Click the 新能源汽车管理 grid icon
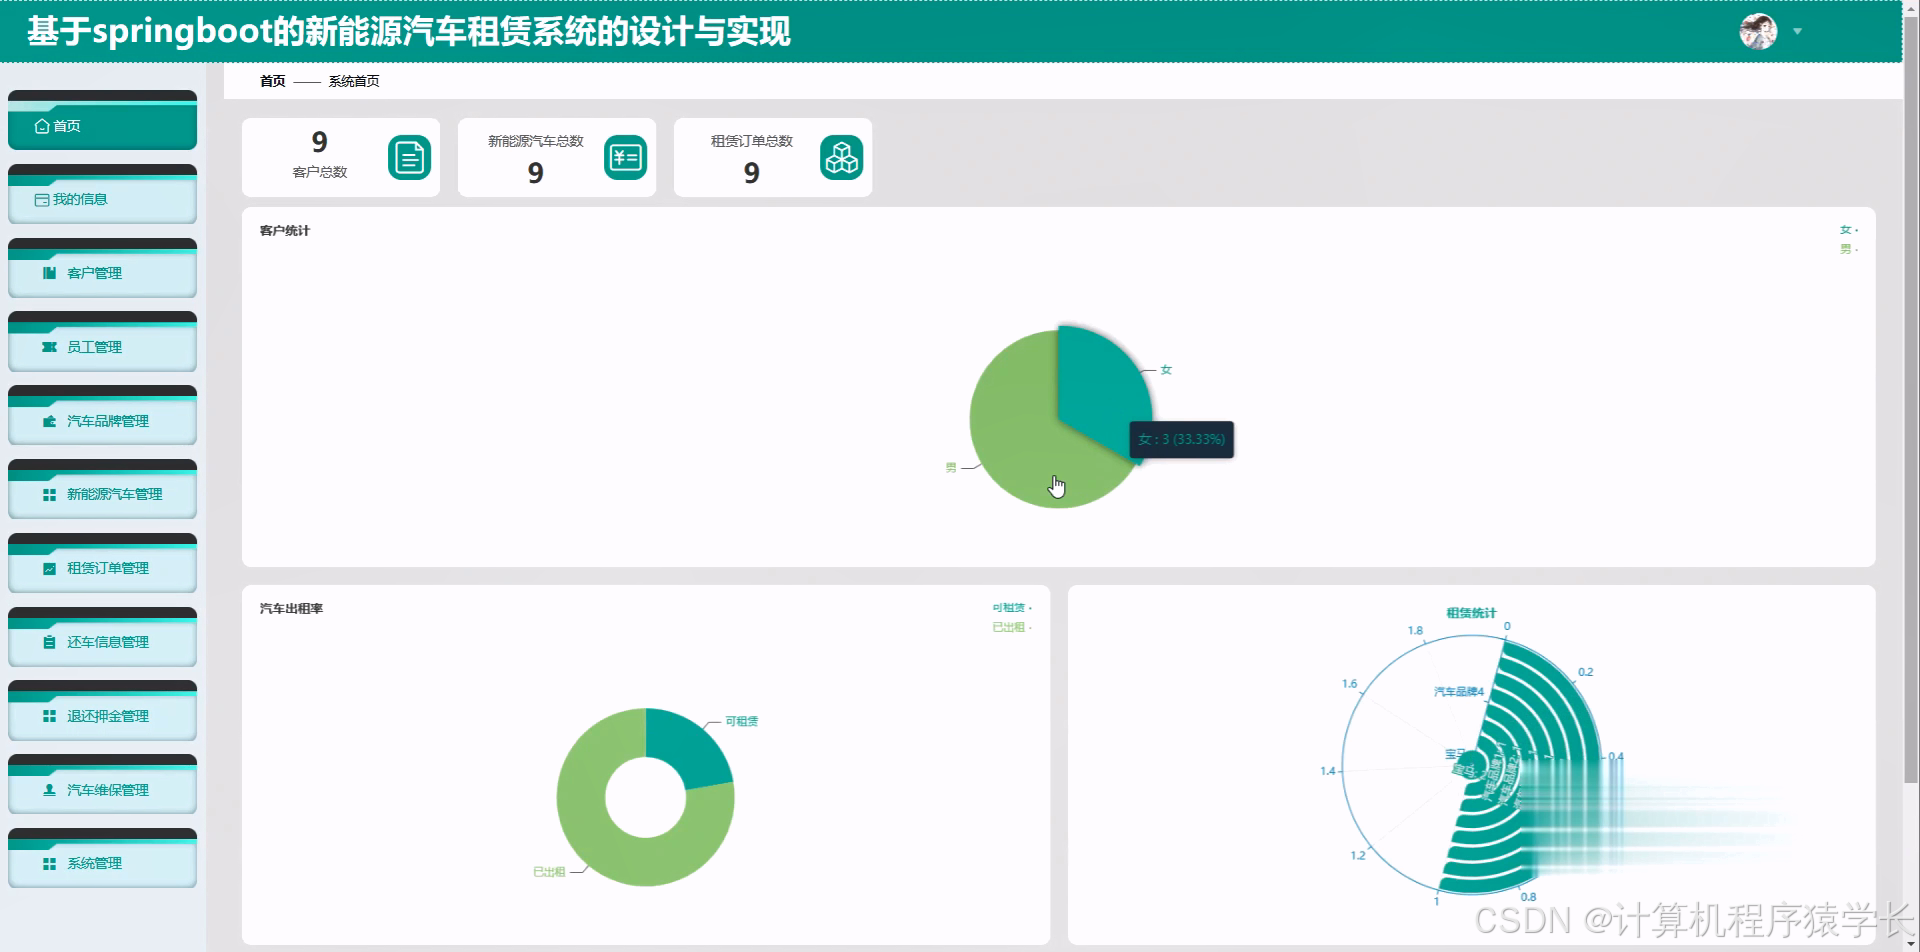Image resolution: width=1920 pixels, height=952 pixels. (x=48, y=494)
